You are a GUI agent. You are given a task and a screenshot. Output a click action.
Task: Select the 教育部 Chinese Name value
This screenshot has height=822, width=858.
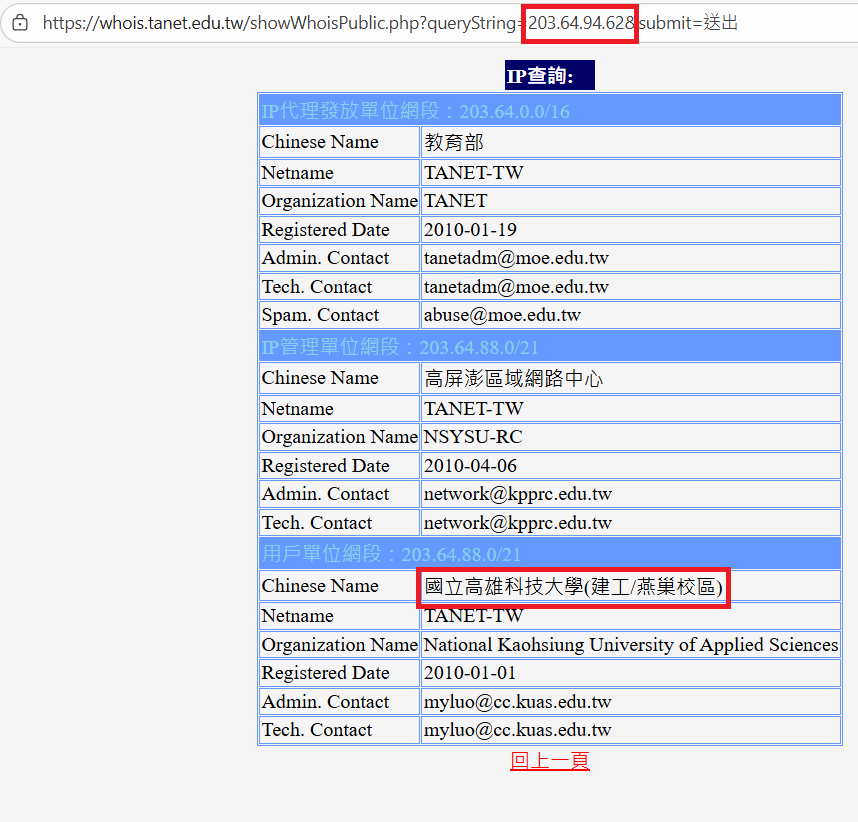point(454,142)
